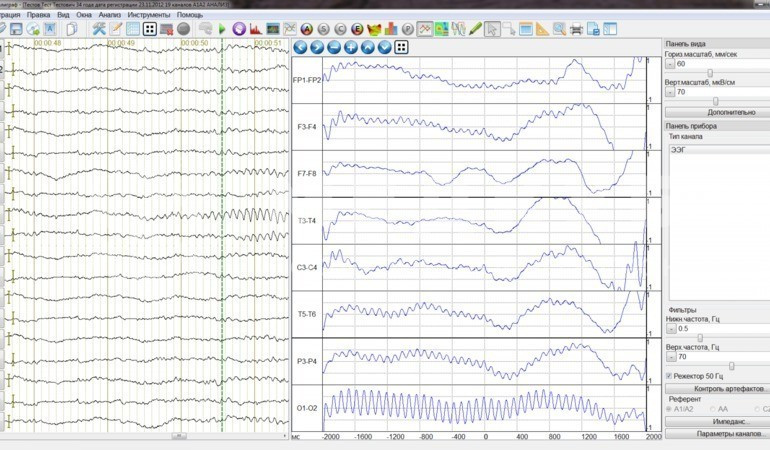Click the four-dot icon in analysis panel
Screen dimensions: 770x450
[x=402, y=48]
